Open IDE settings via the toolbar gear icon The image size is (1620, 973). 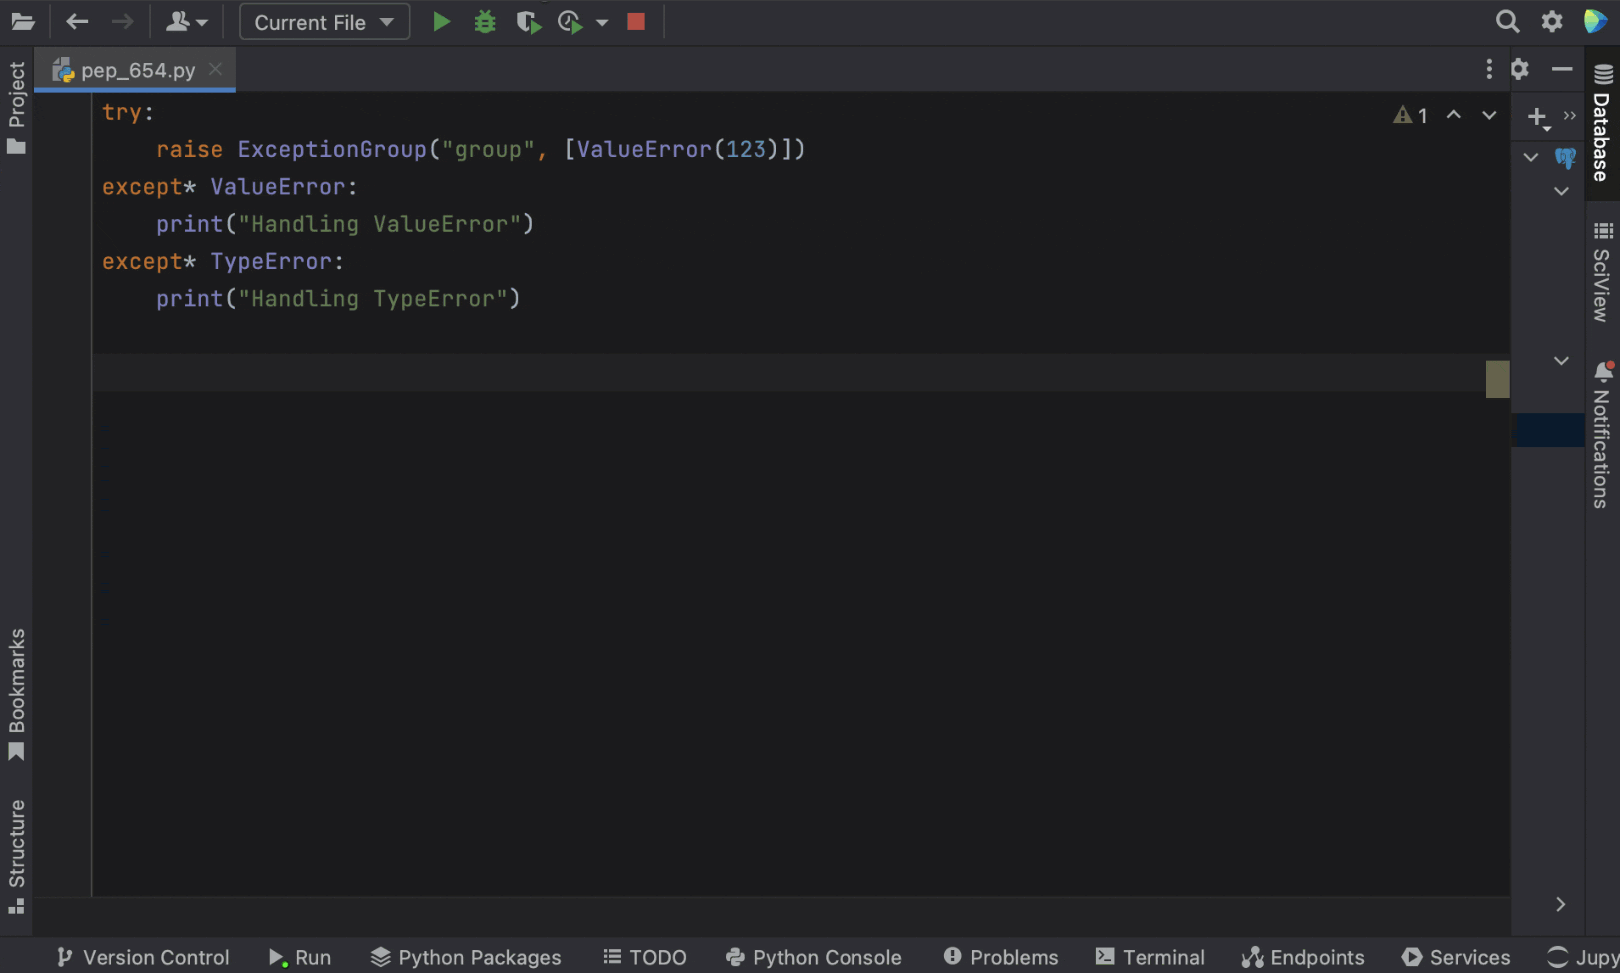pyautogui.click(x=1552, y=20)
